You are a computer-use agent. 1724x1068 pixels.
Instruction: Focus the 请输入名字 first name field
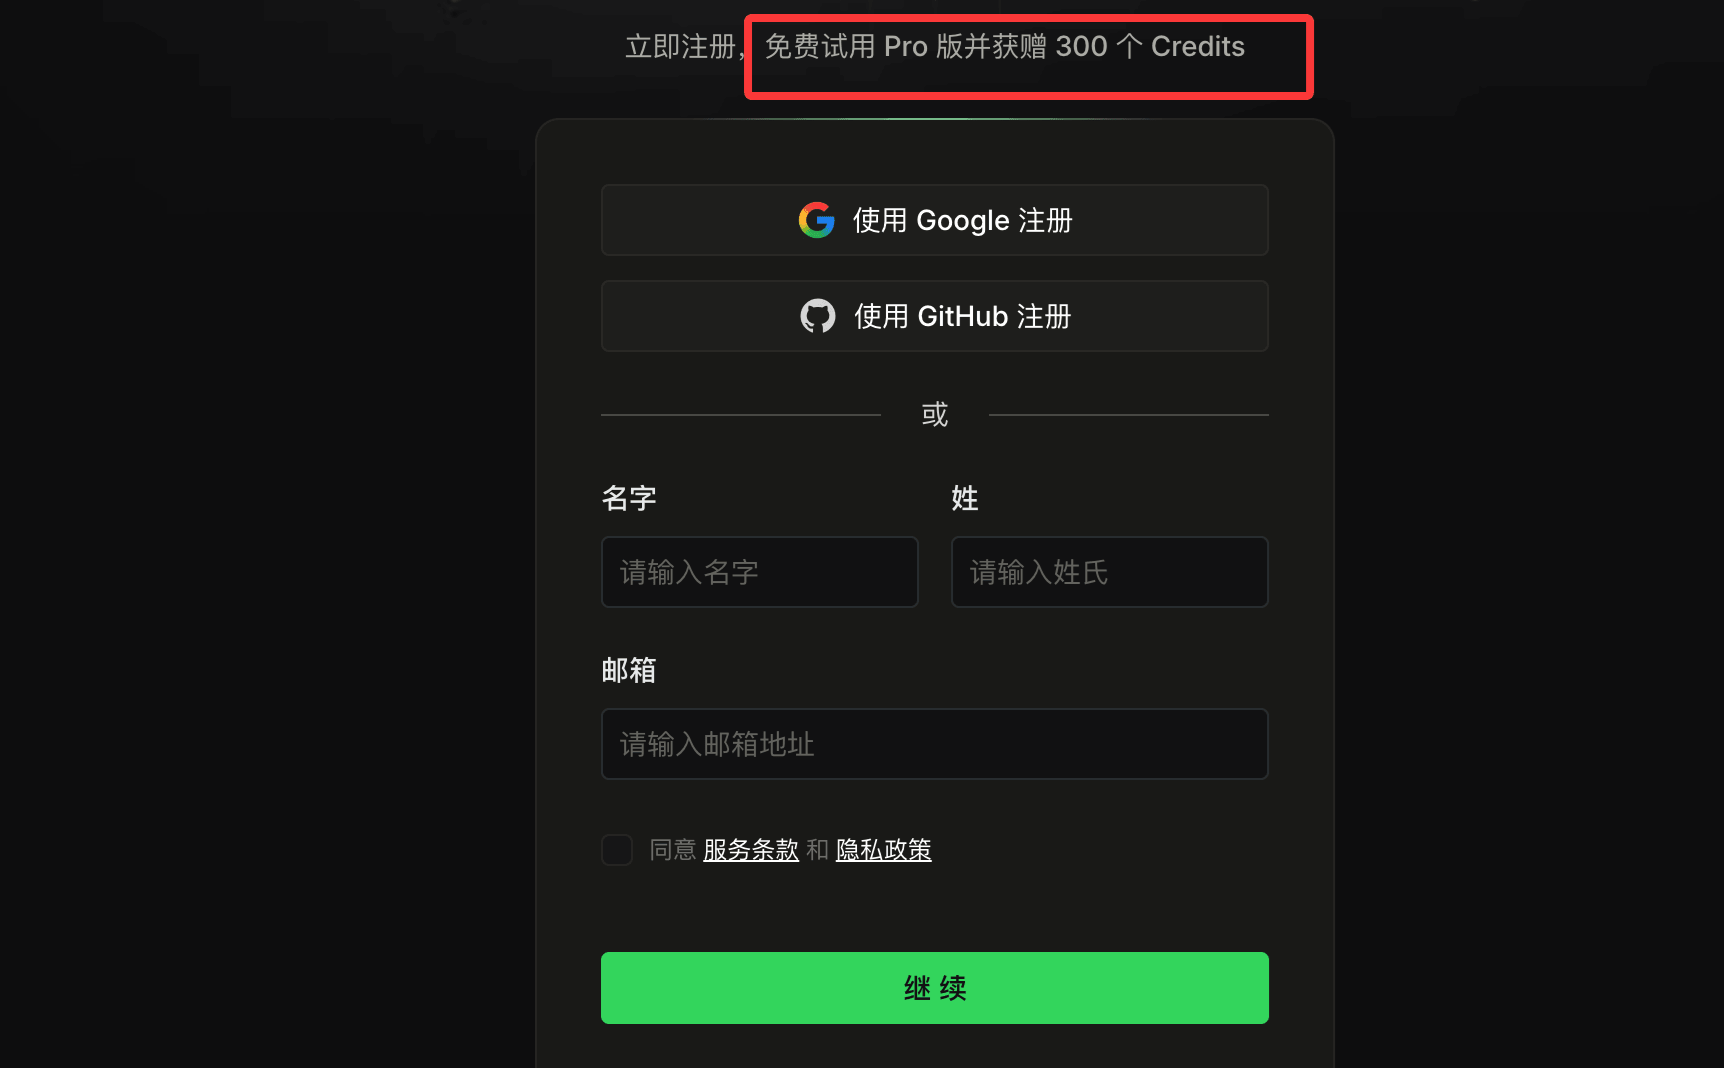pyautogui.click(x=760, y=572)
